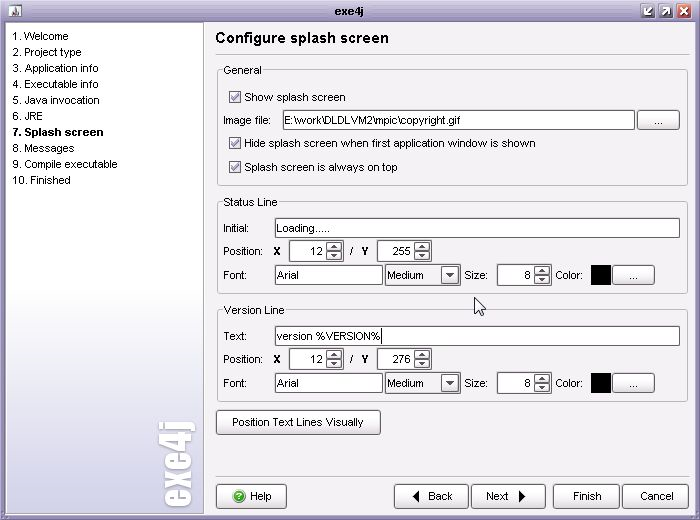Click the Status Line Y position value 255

pos(396,251)
